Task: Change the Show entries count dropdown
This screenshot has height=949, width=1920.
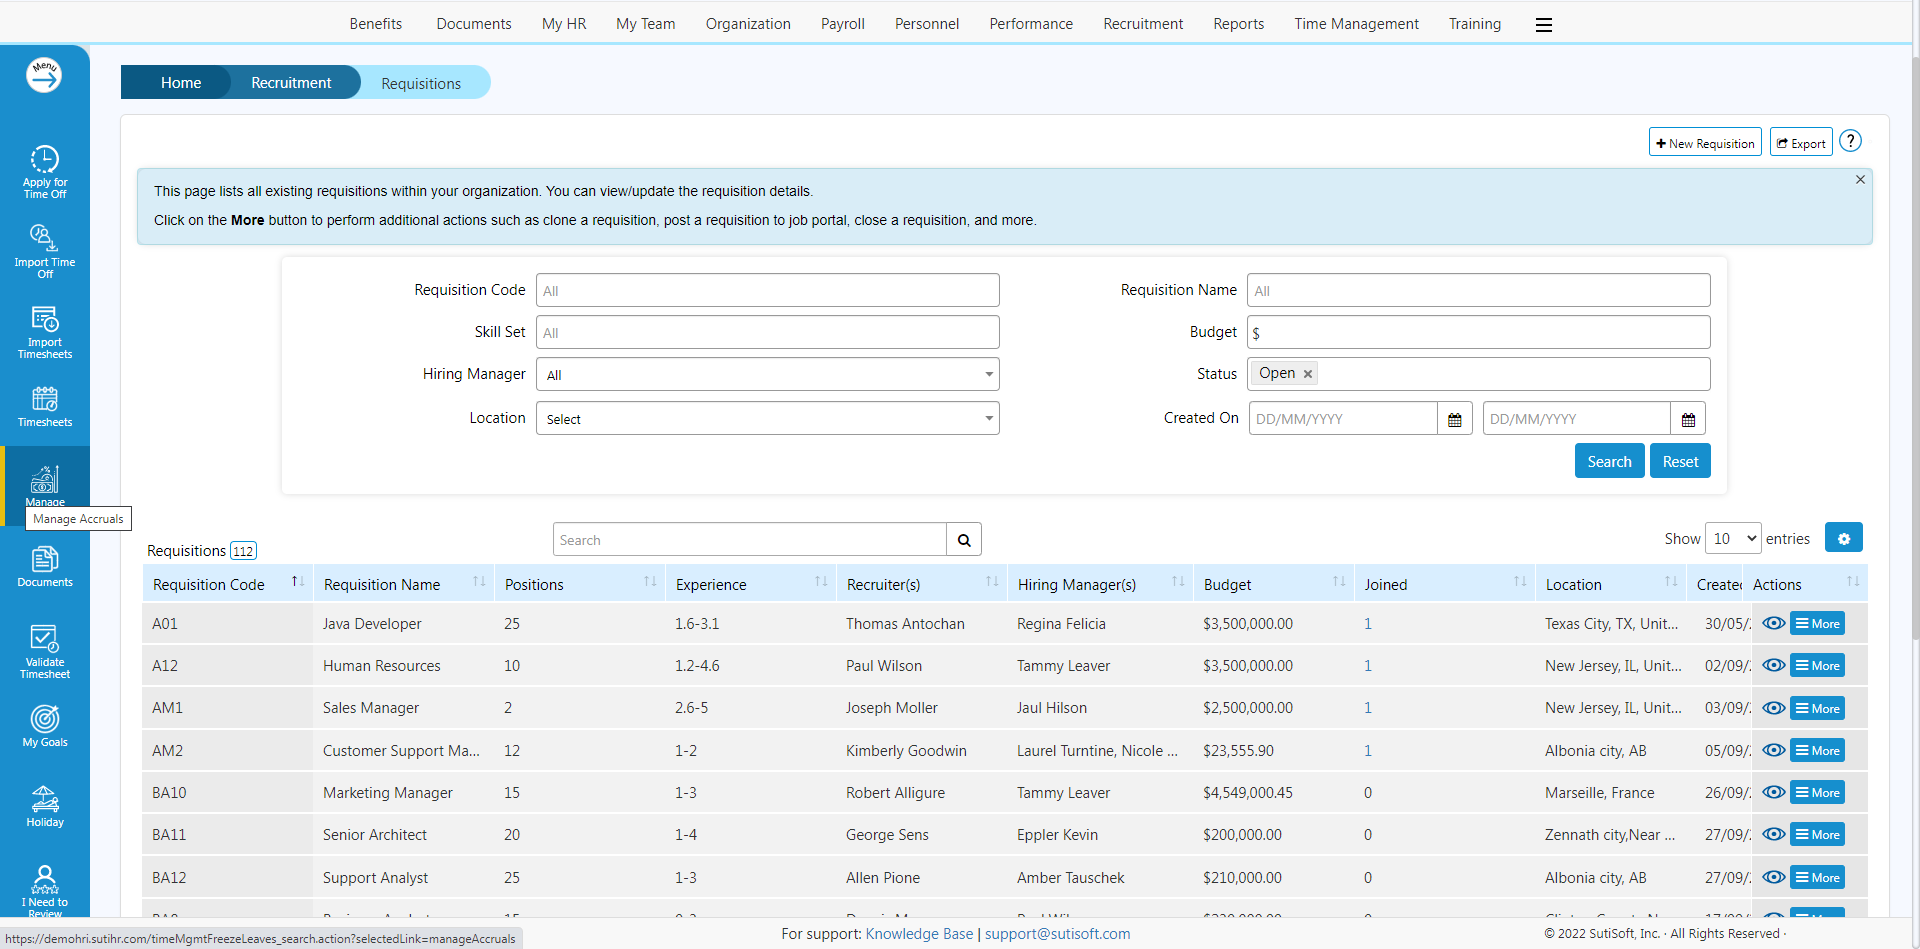Action: [1732, 538]
